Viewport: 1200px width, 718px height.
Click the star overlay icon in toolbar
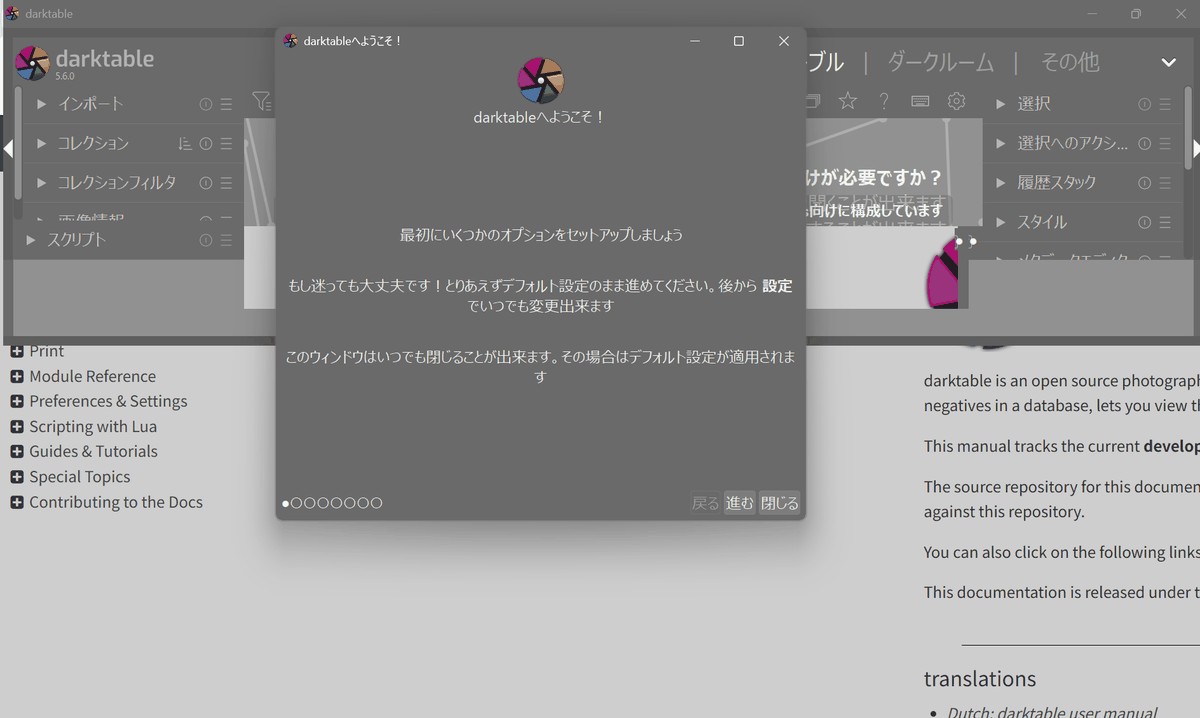(848, 101)
